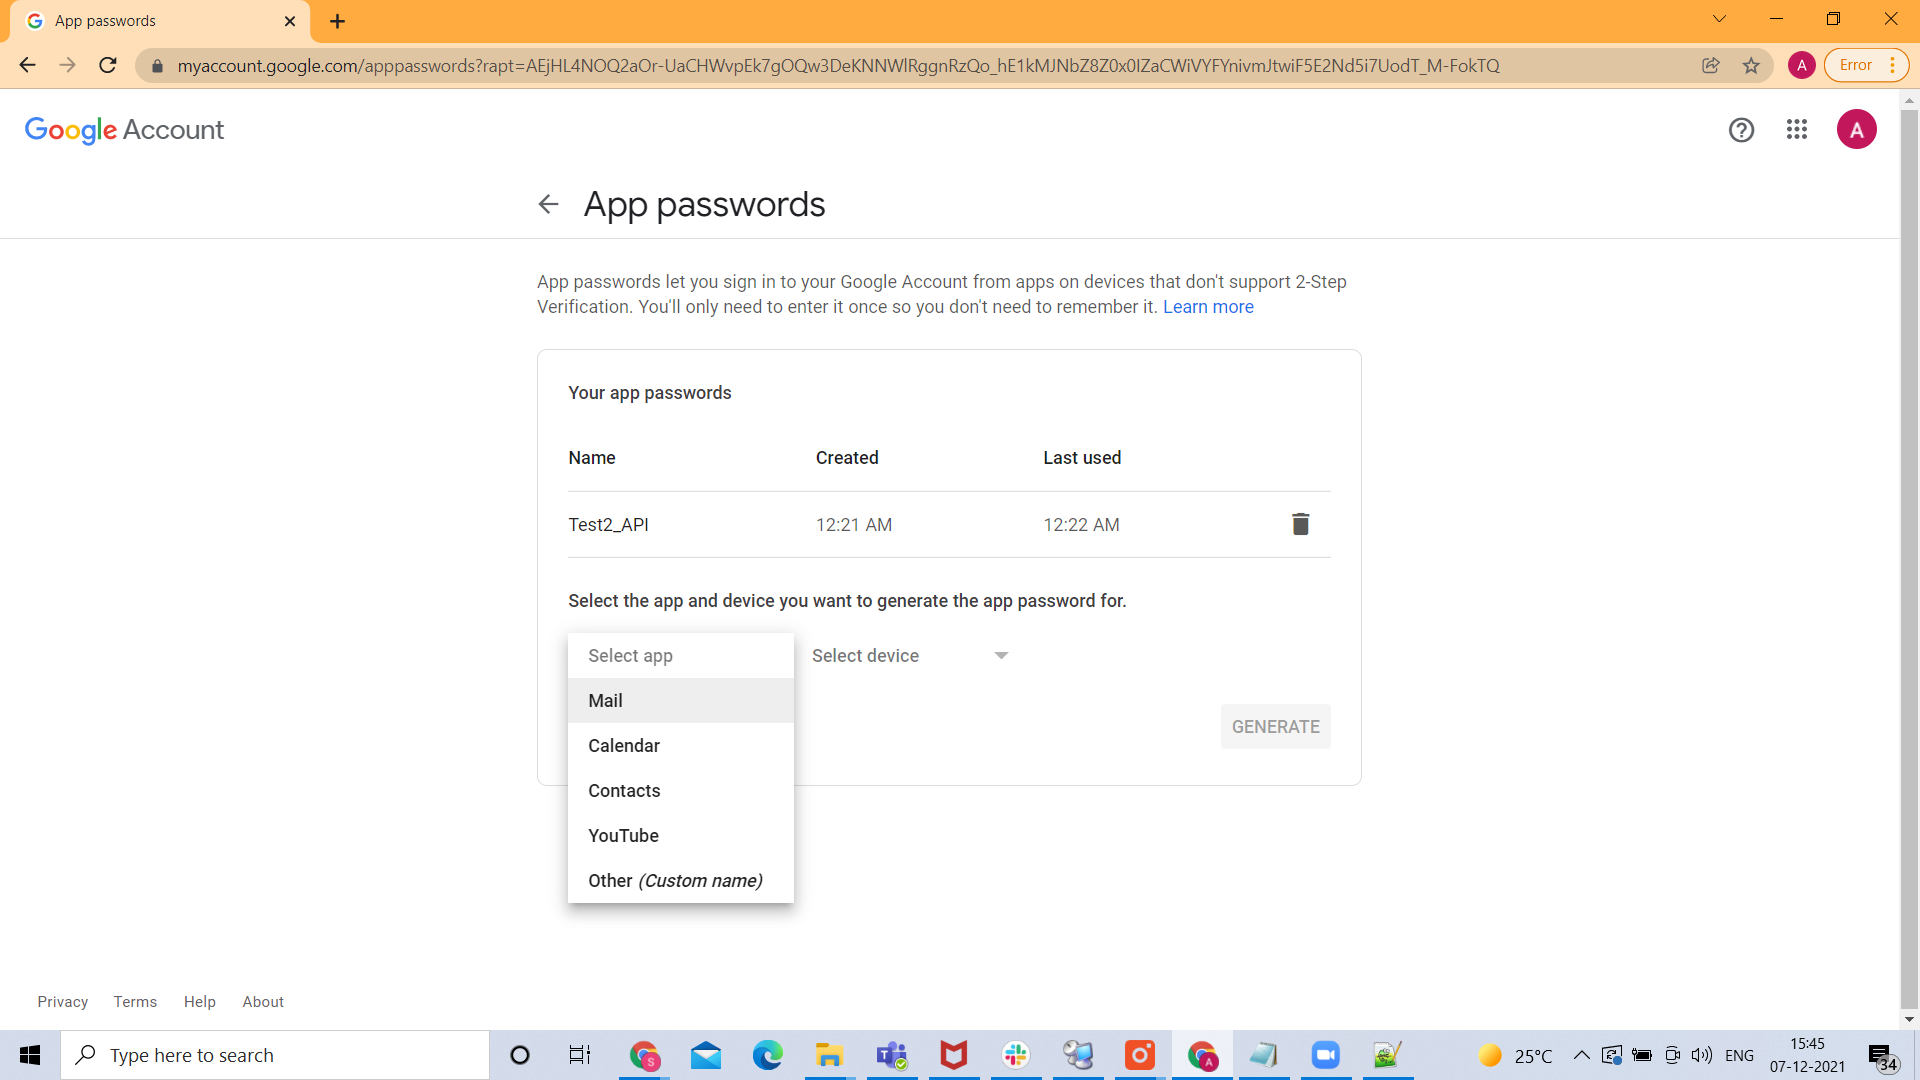View site information lock icon
This screenshot has width=1920, height=1080.
[x=157, y=66]
